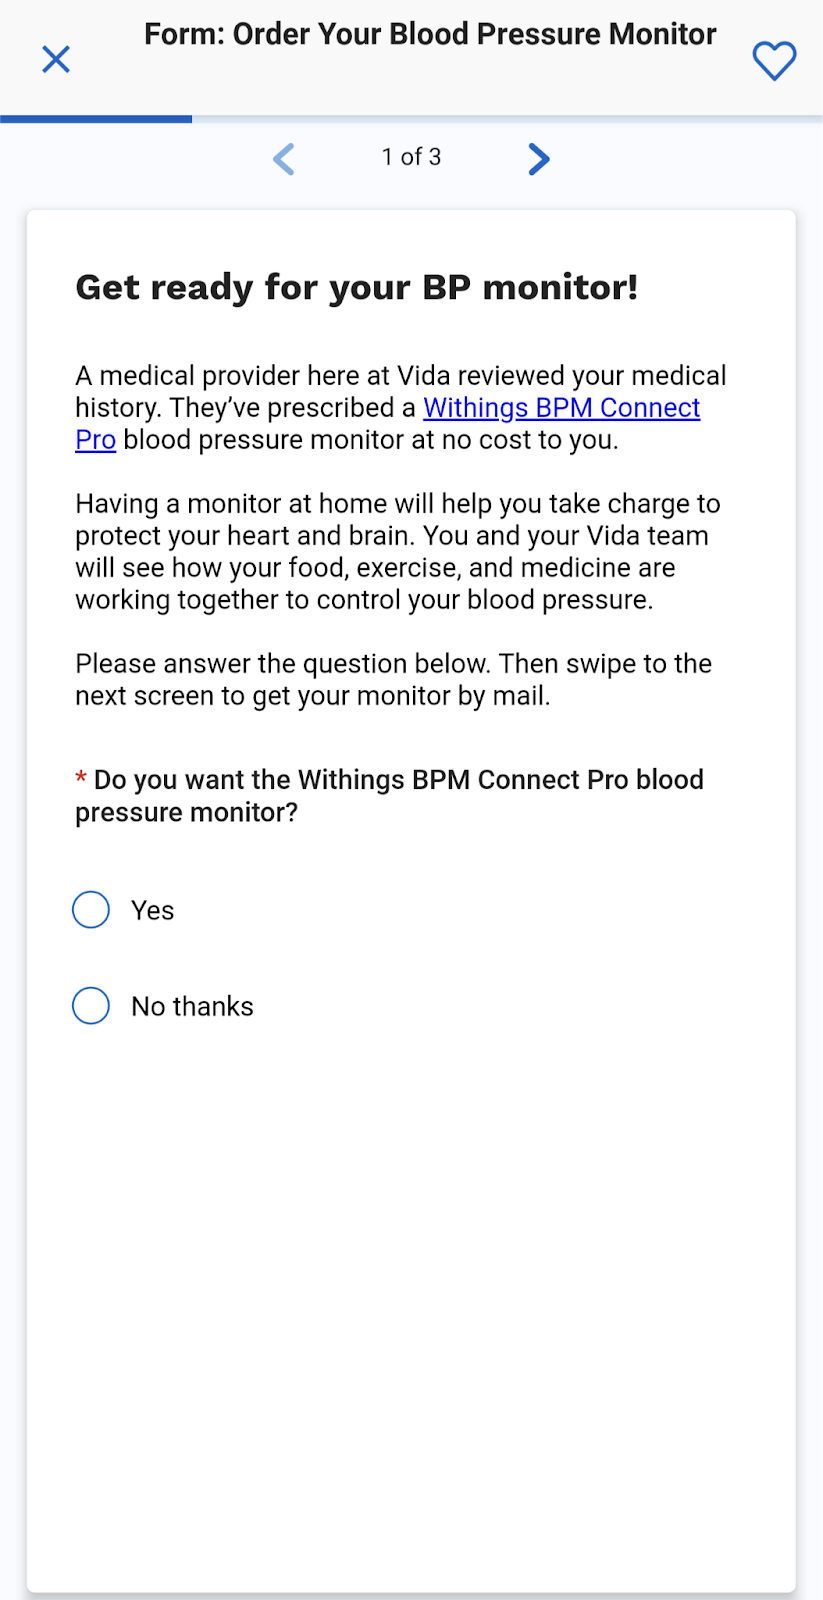Tap the Yes option label text

[x=153, y=911]
